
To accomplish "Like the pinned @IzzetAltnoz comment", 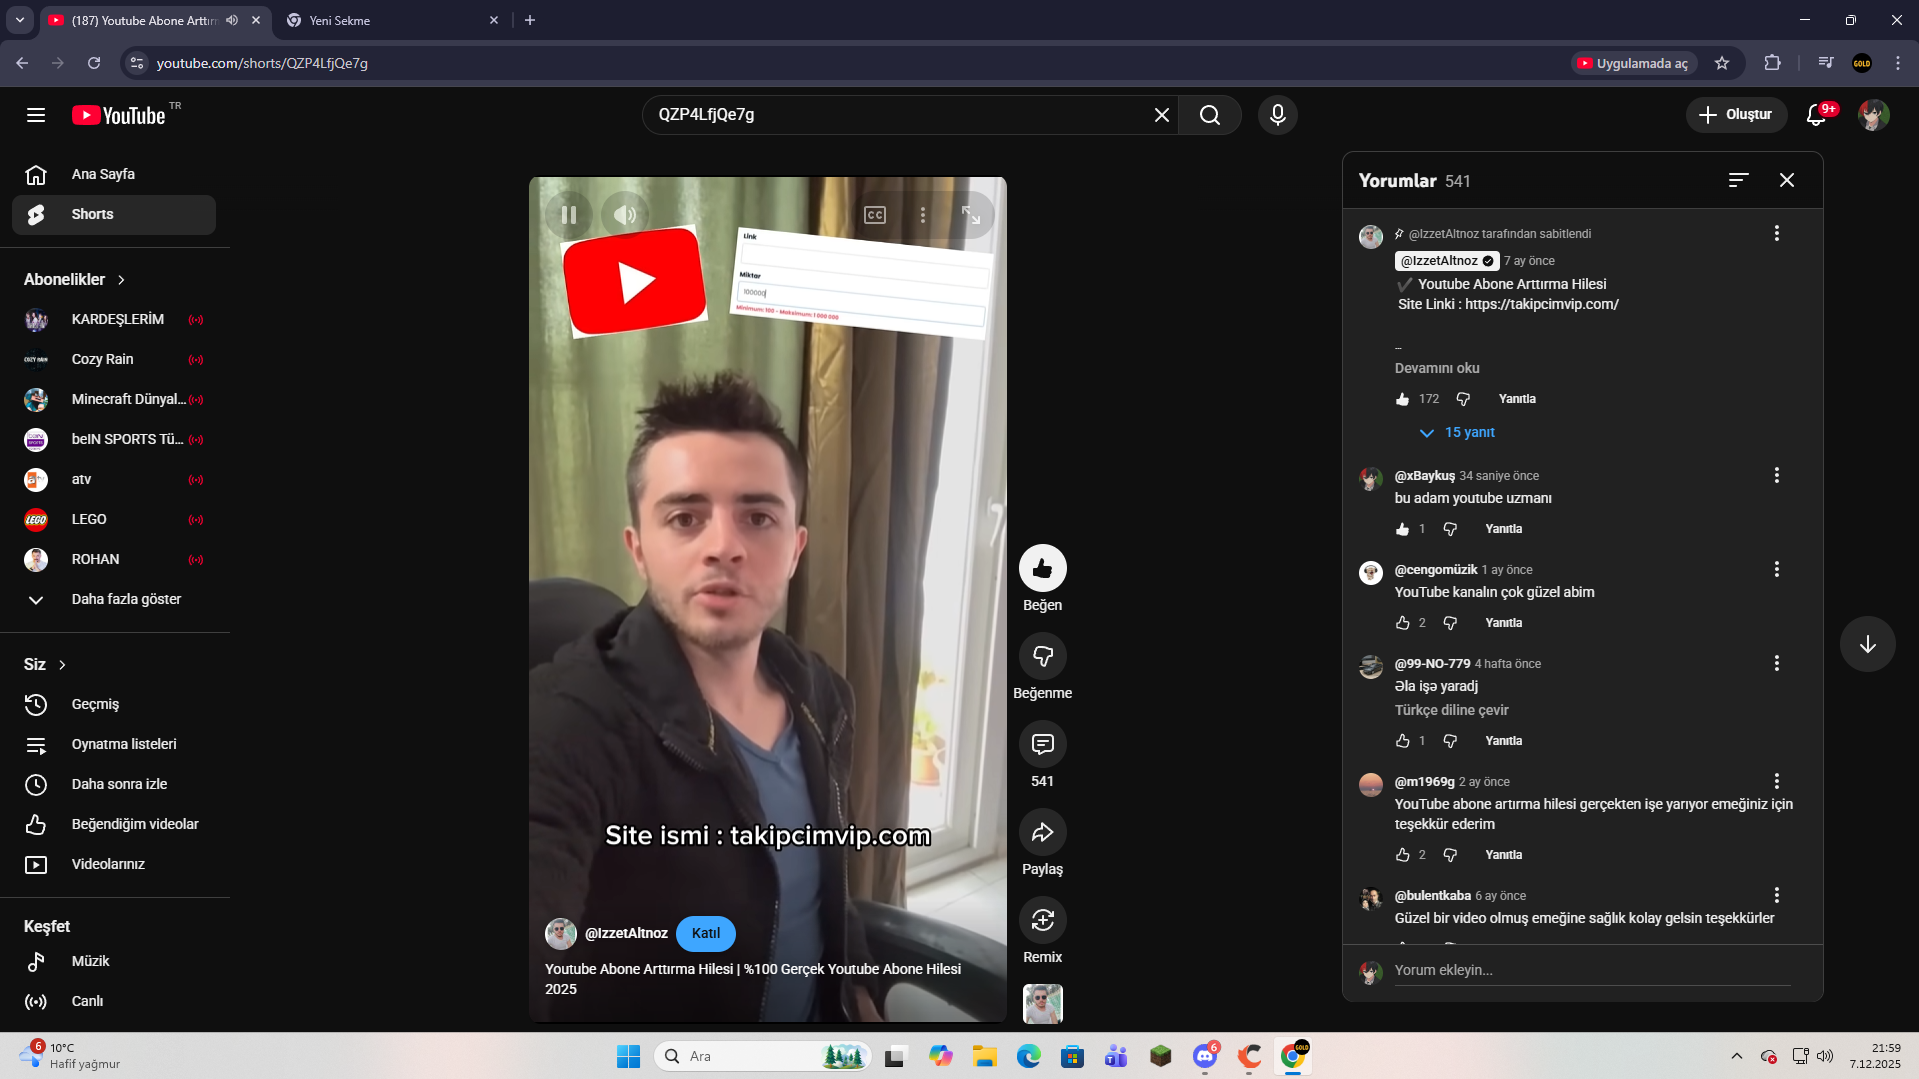I will 1402,399.
